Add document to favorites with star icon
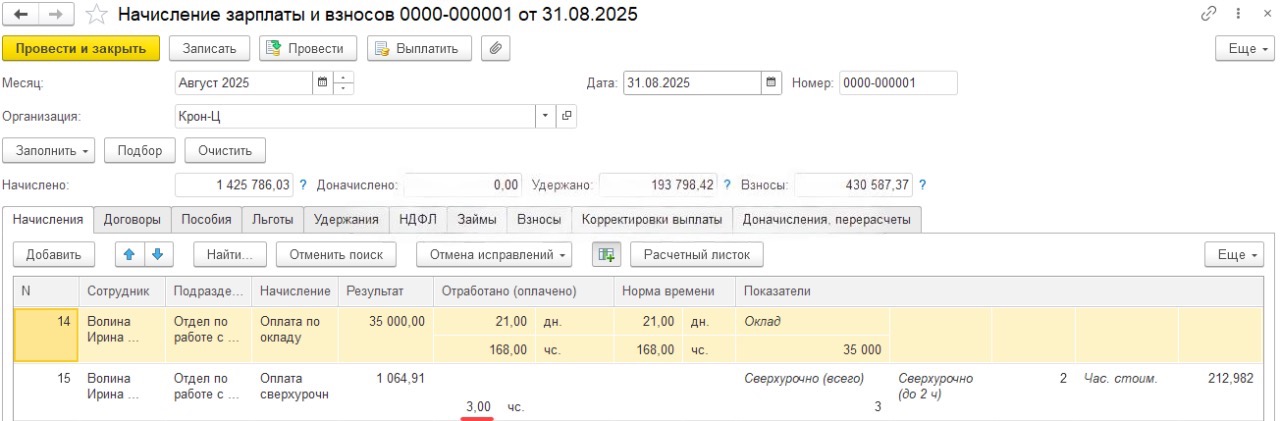Viewport: 1280px width, 421px height. click(97, 15)
